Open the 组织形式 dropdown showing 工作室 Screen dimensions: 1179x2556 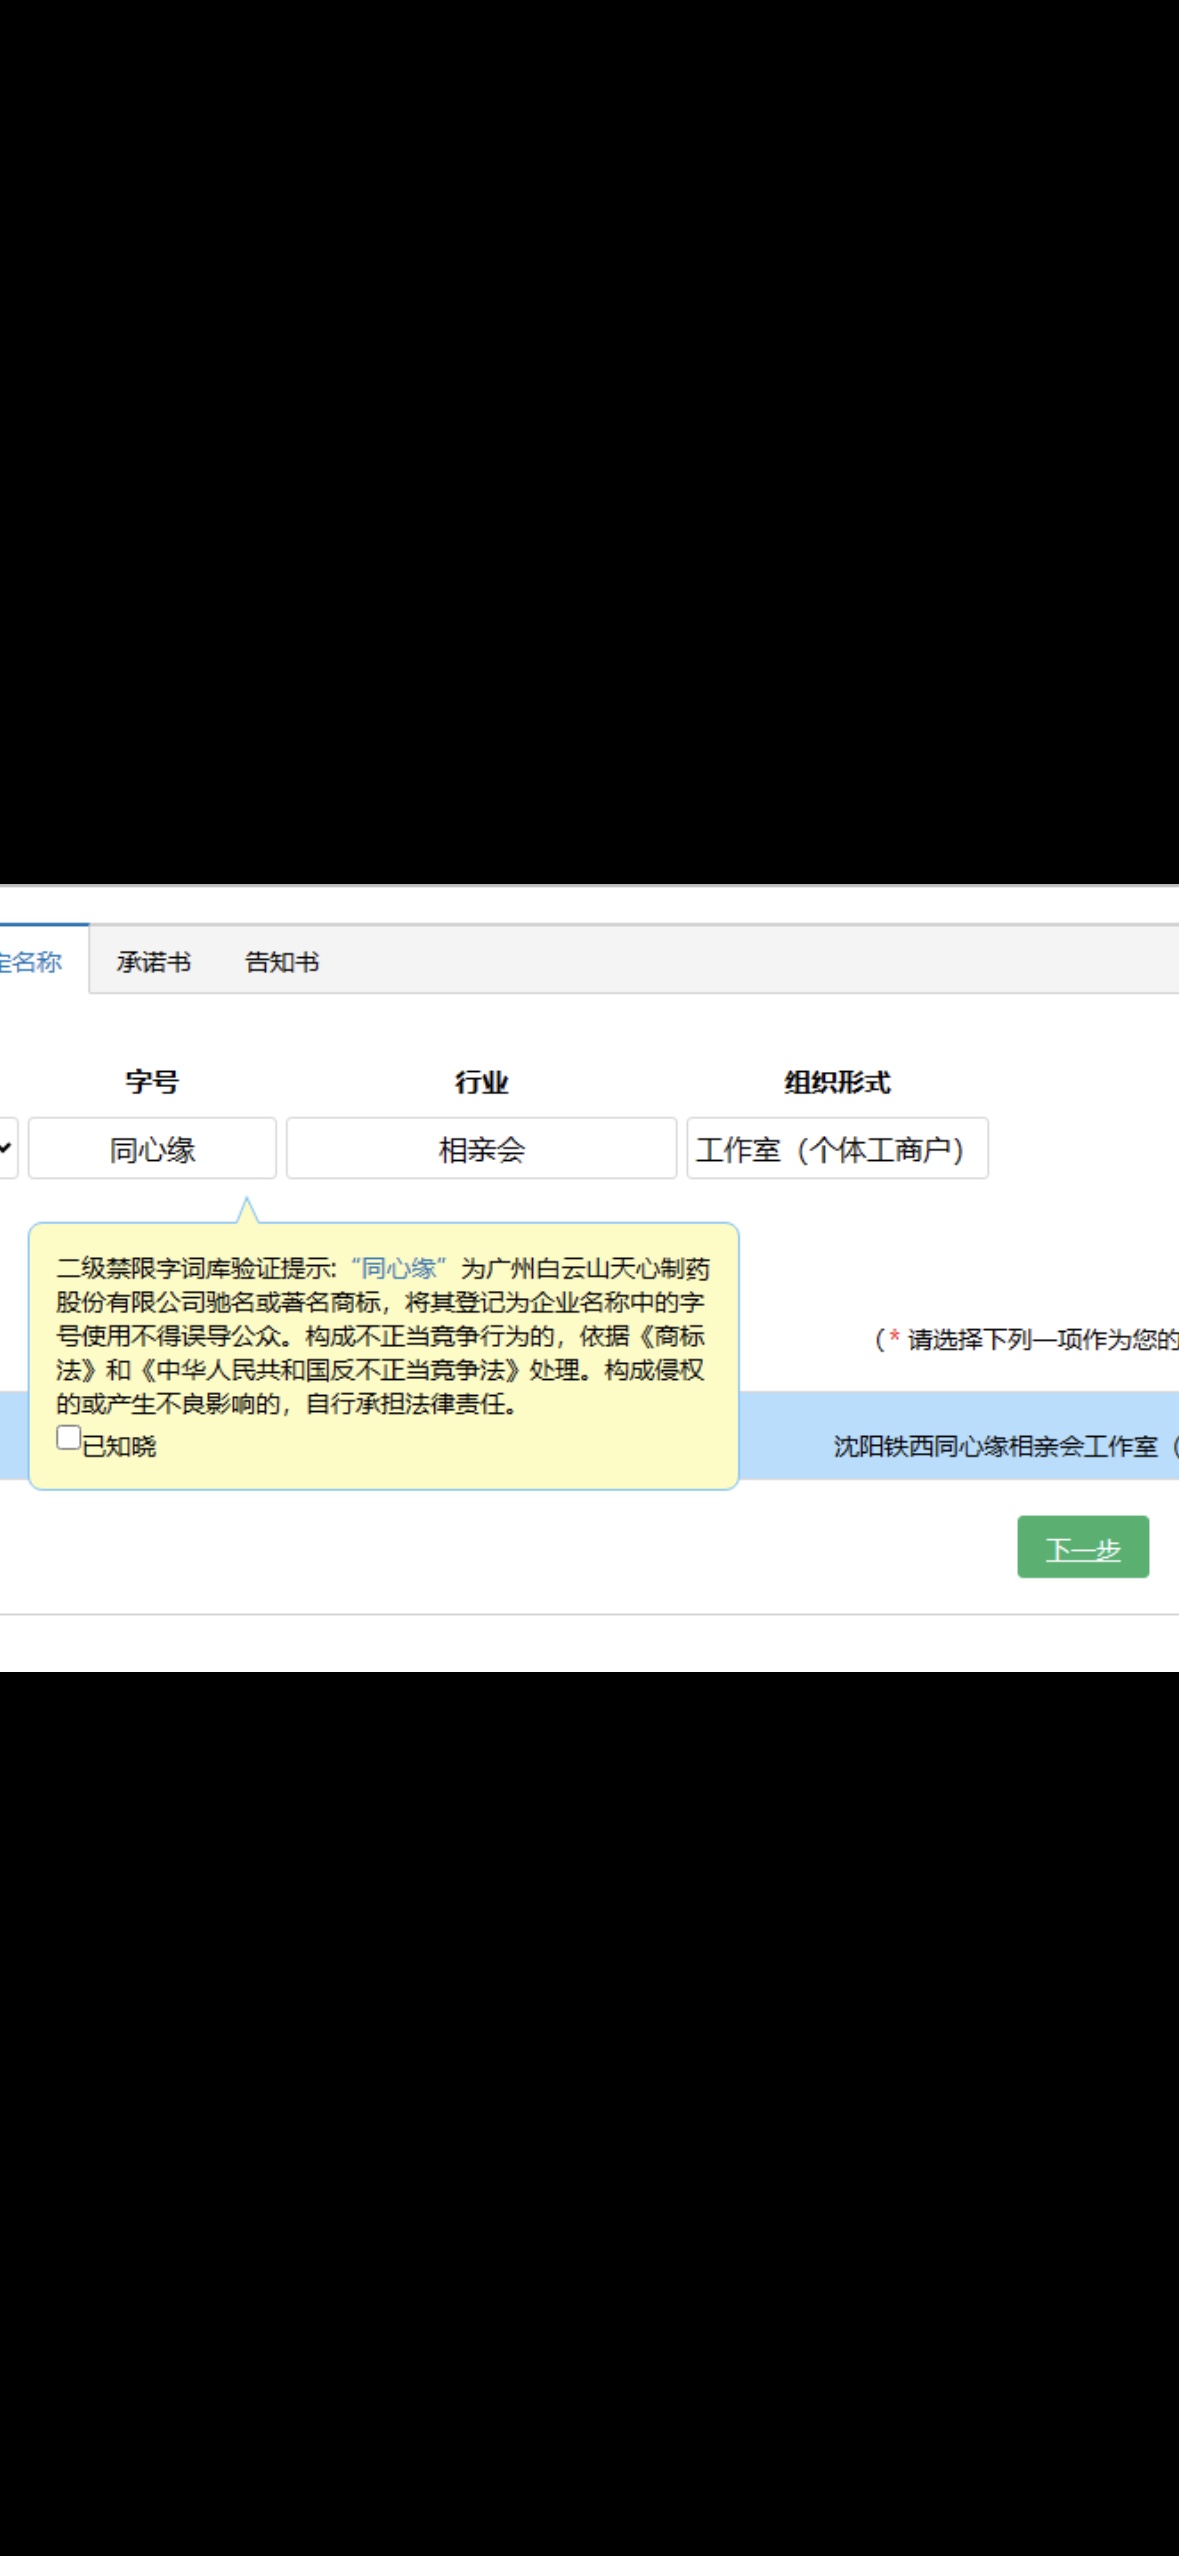tap(838, 1149)
